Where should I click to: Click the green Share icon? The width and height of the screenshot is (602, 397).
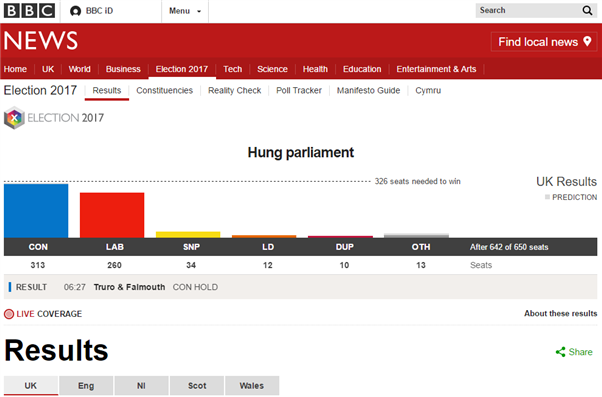click(x=561, y=352)
